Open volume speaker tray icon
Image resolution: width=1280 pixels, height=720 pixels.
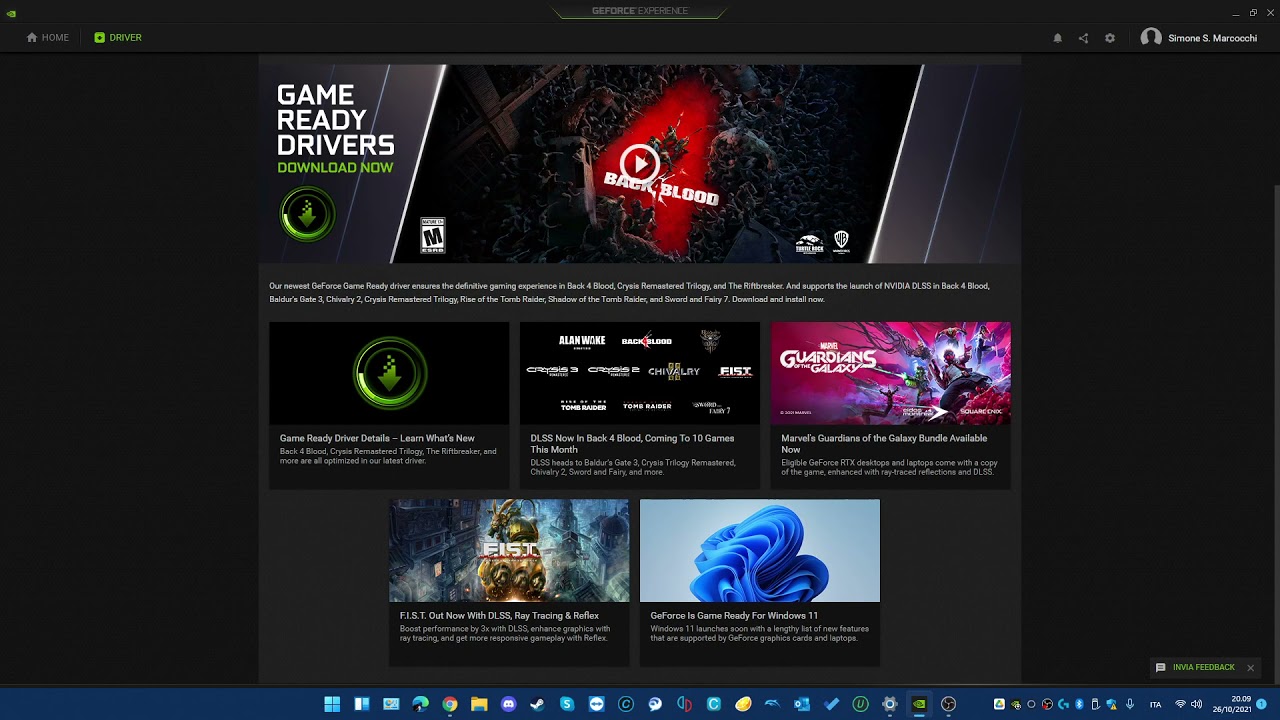click(1196, 704)
